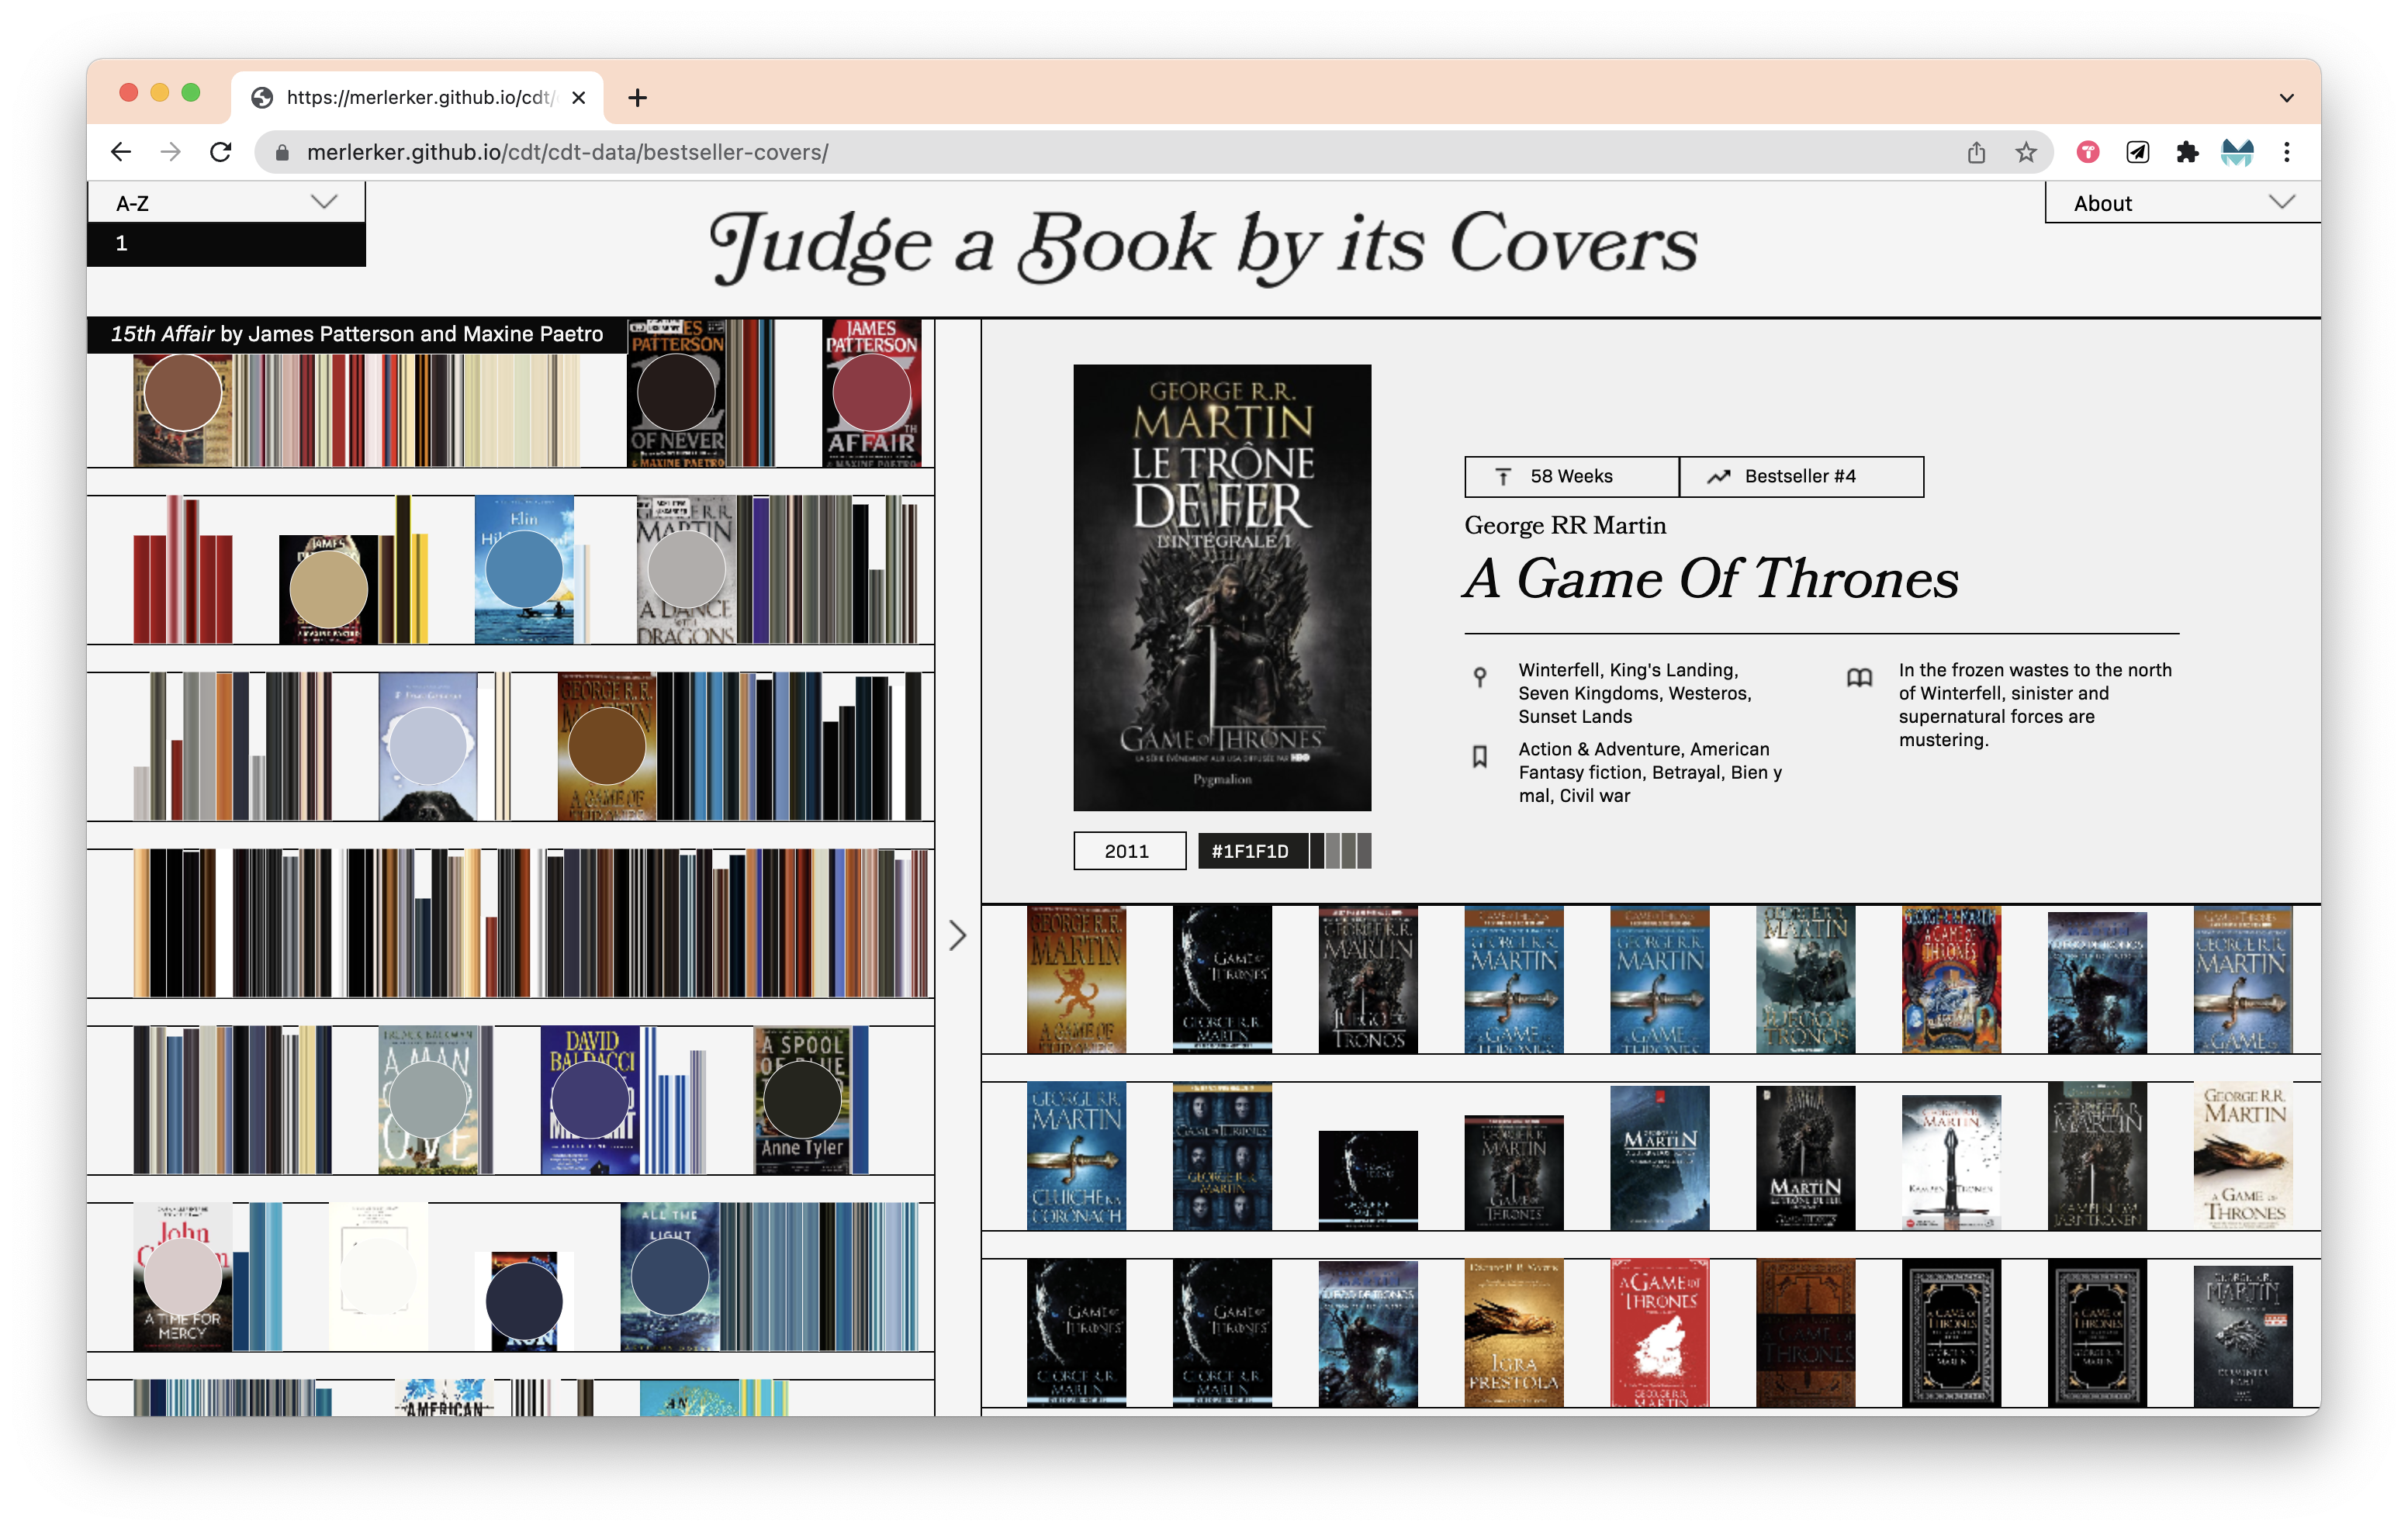Go forward to the next page

point(171,152)
